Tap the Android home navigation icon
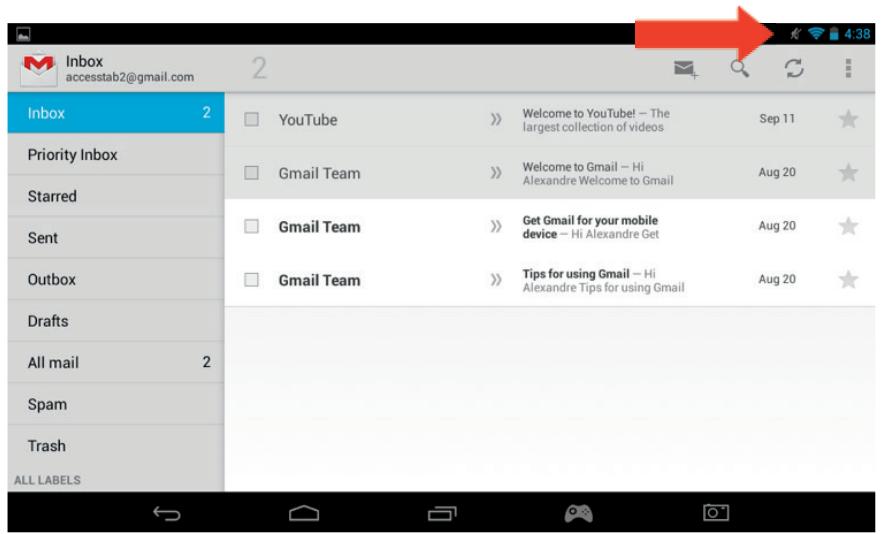Screen dimensions: 885x534 [304, 513]
